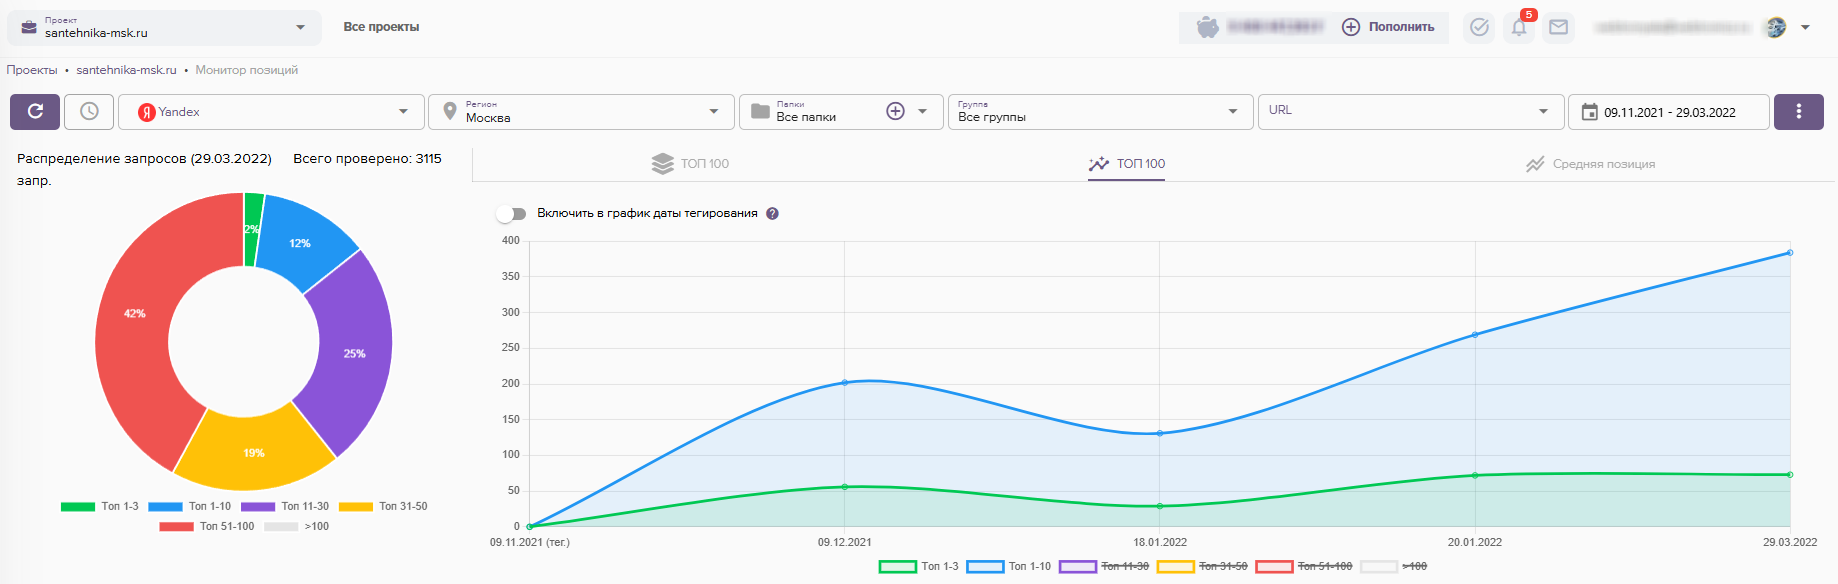Open the mail envelope icon
1838x584 pixels.
click(1558, 28)
